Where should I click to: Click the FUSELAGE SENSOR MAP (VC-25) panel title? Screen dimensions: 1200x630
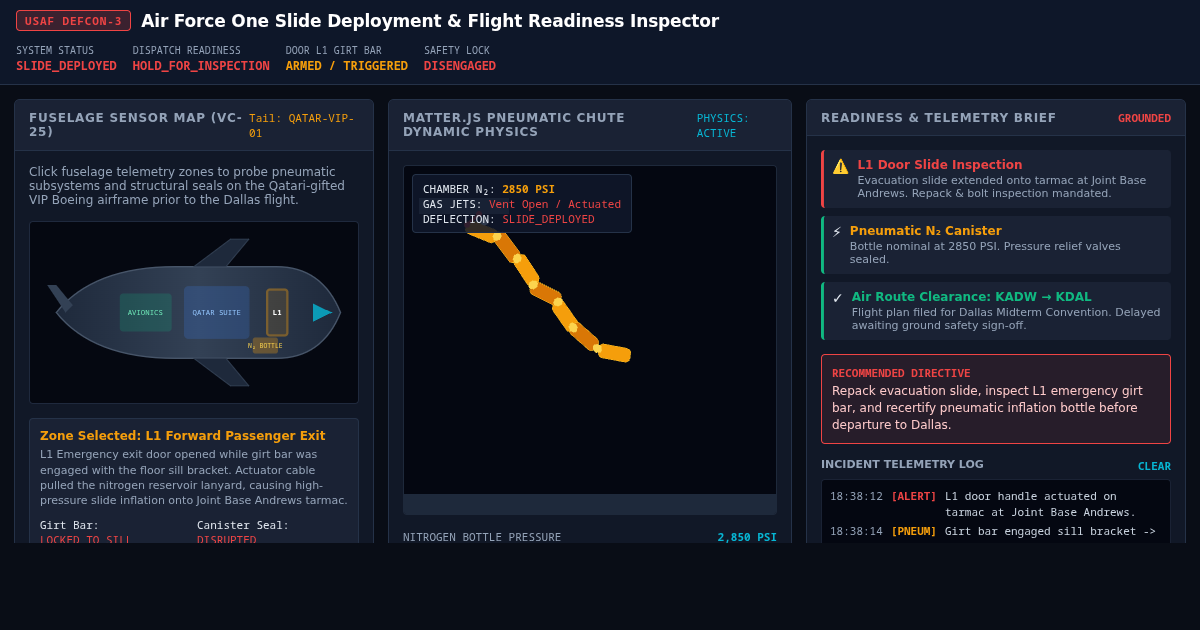136,125
